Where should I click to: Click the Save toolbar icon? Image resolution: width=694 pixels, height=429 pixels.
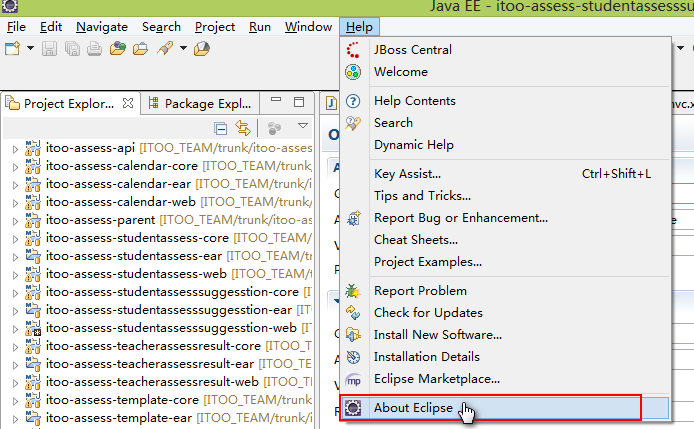pyautogui.click(x=49, y=48)
